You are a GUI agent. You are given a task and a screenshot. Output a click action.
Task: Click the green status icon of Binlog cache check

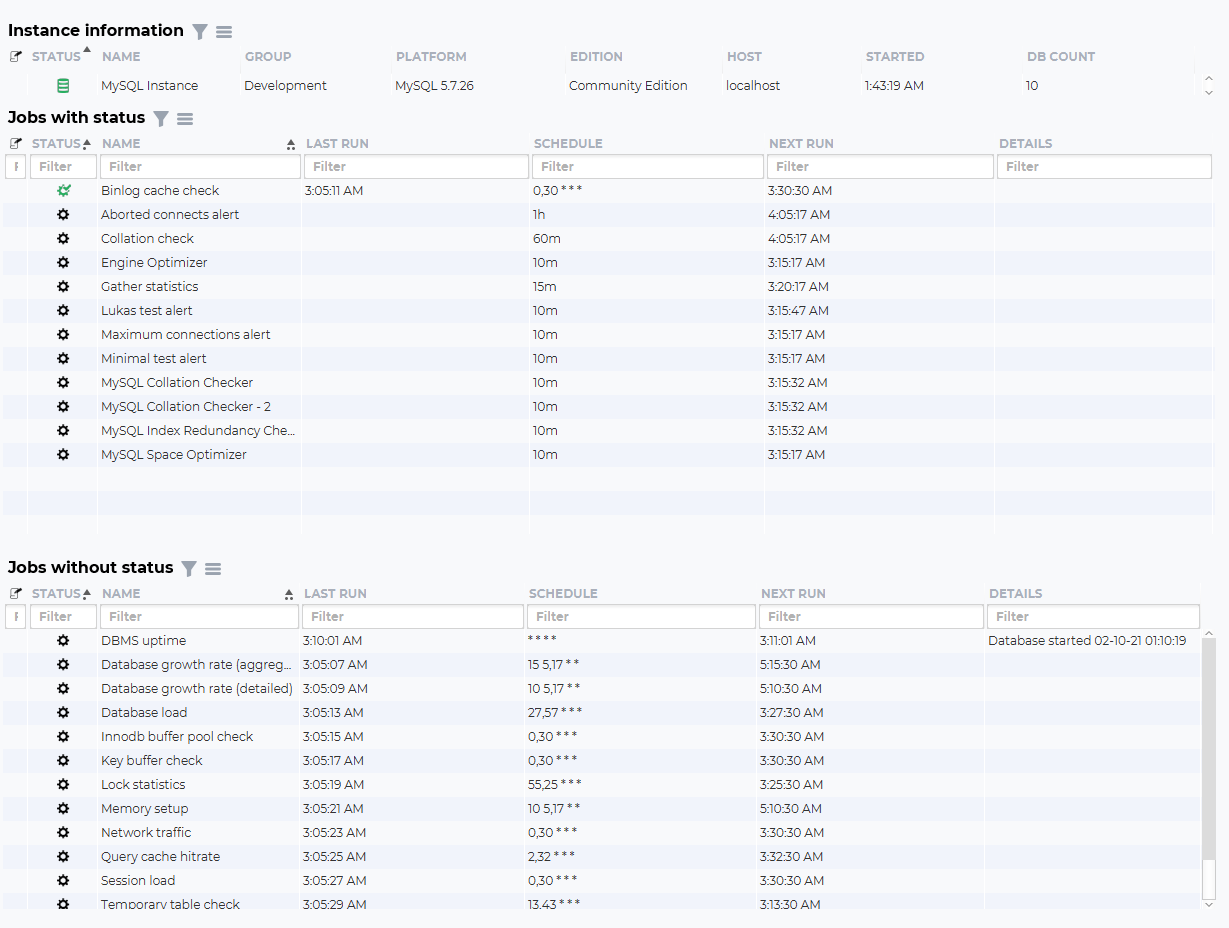[x=64, y=190]
